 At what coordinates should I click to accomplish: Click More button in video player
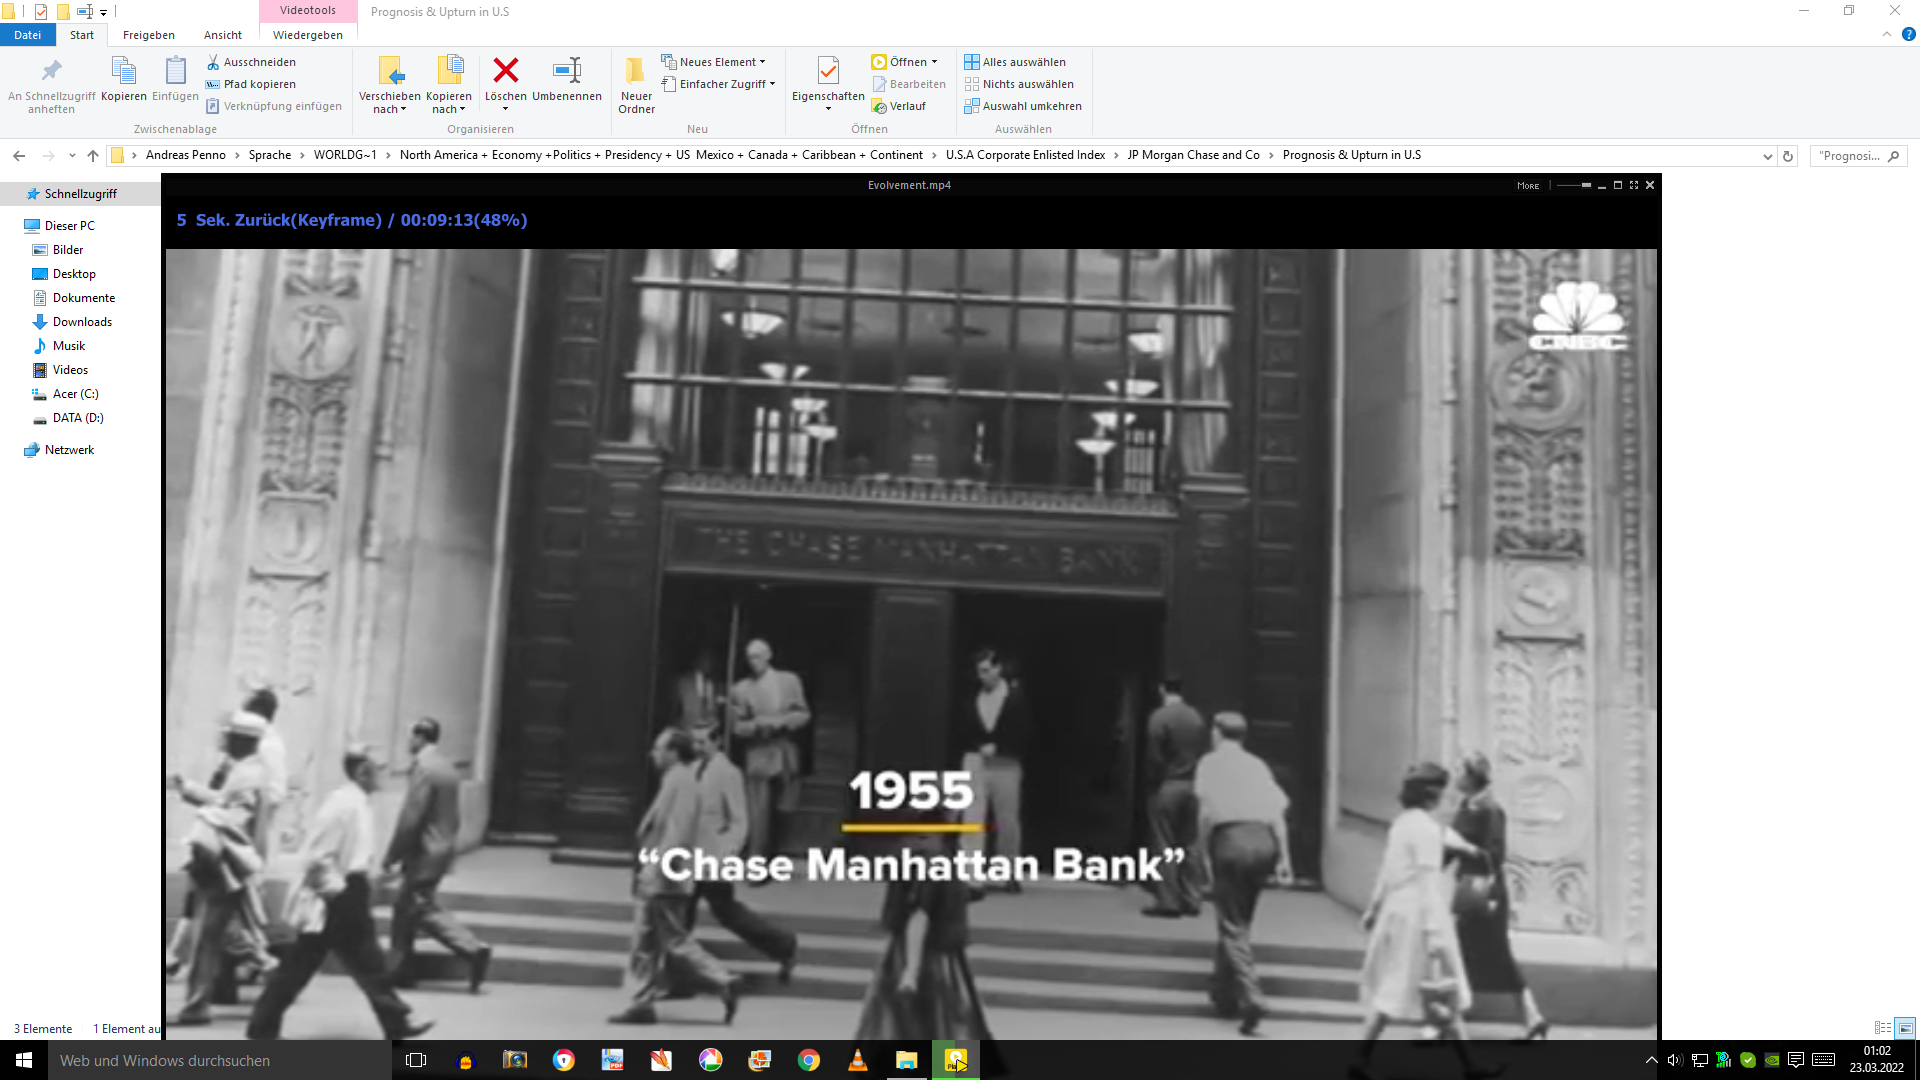coord(1528,186)
